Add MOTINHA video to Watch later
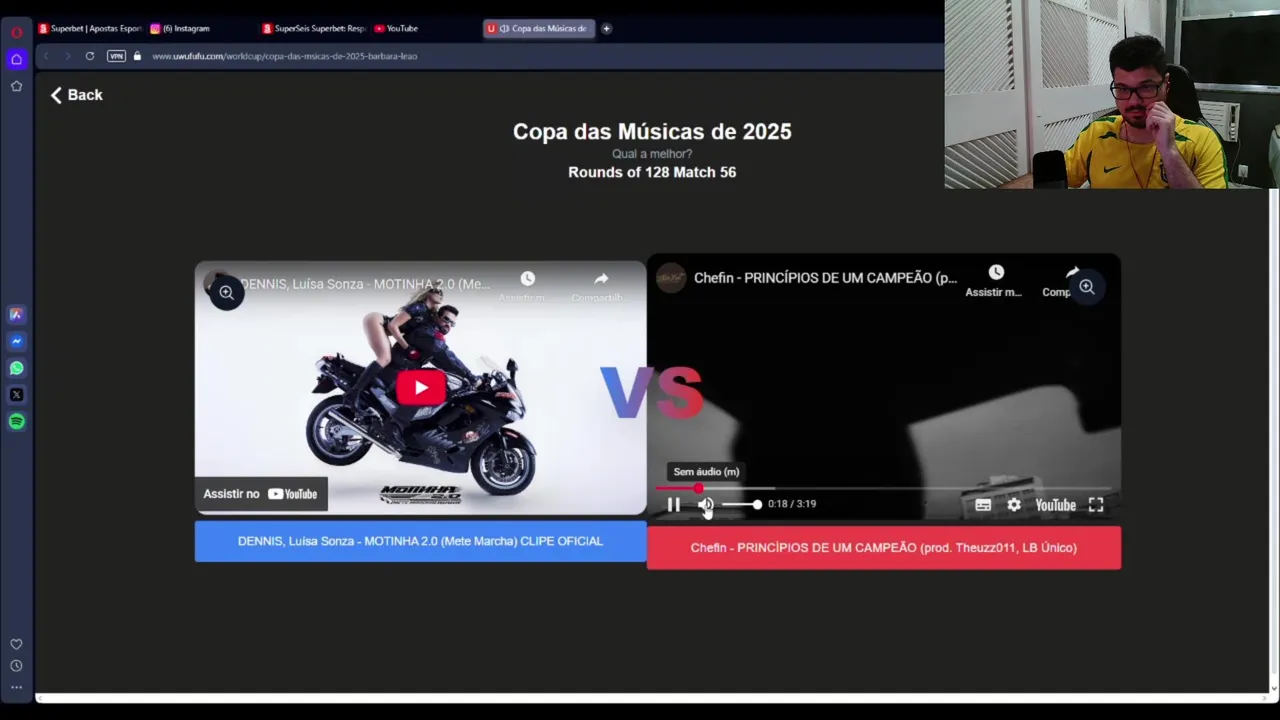Viewport: 1280px width, 720px height. point(527,285)
